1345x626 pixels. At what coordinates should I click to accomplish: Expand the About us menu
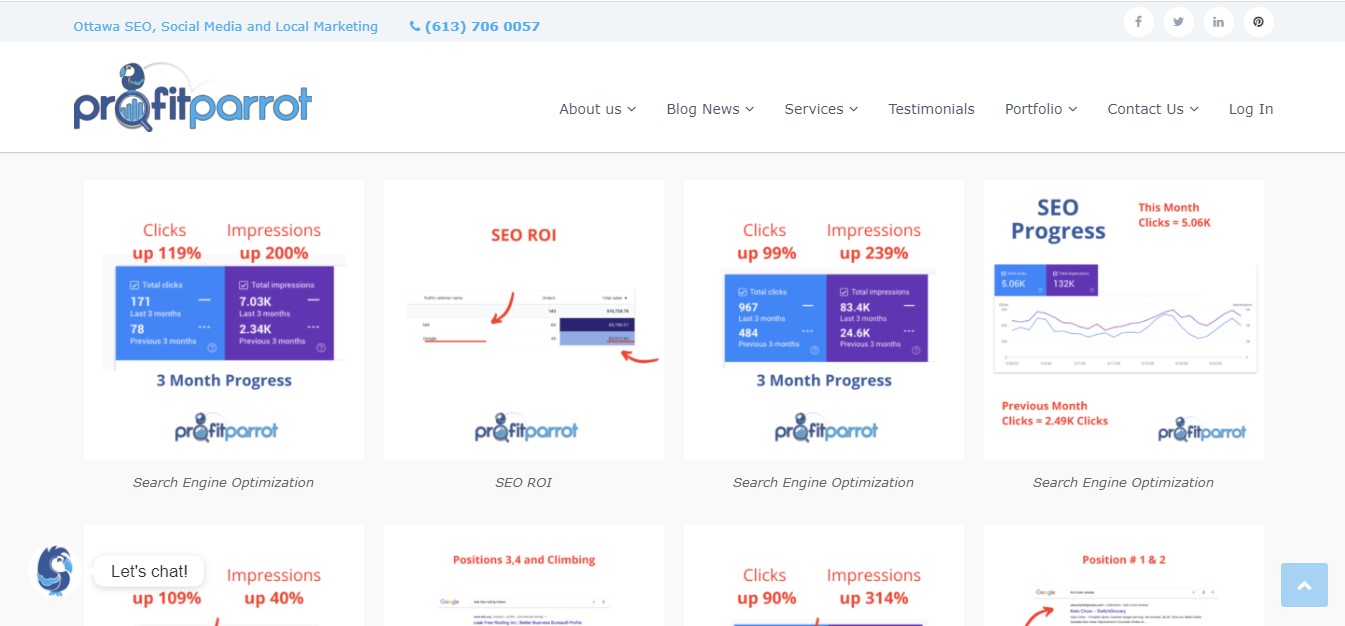tap(597, 109)
